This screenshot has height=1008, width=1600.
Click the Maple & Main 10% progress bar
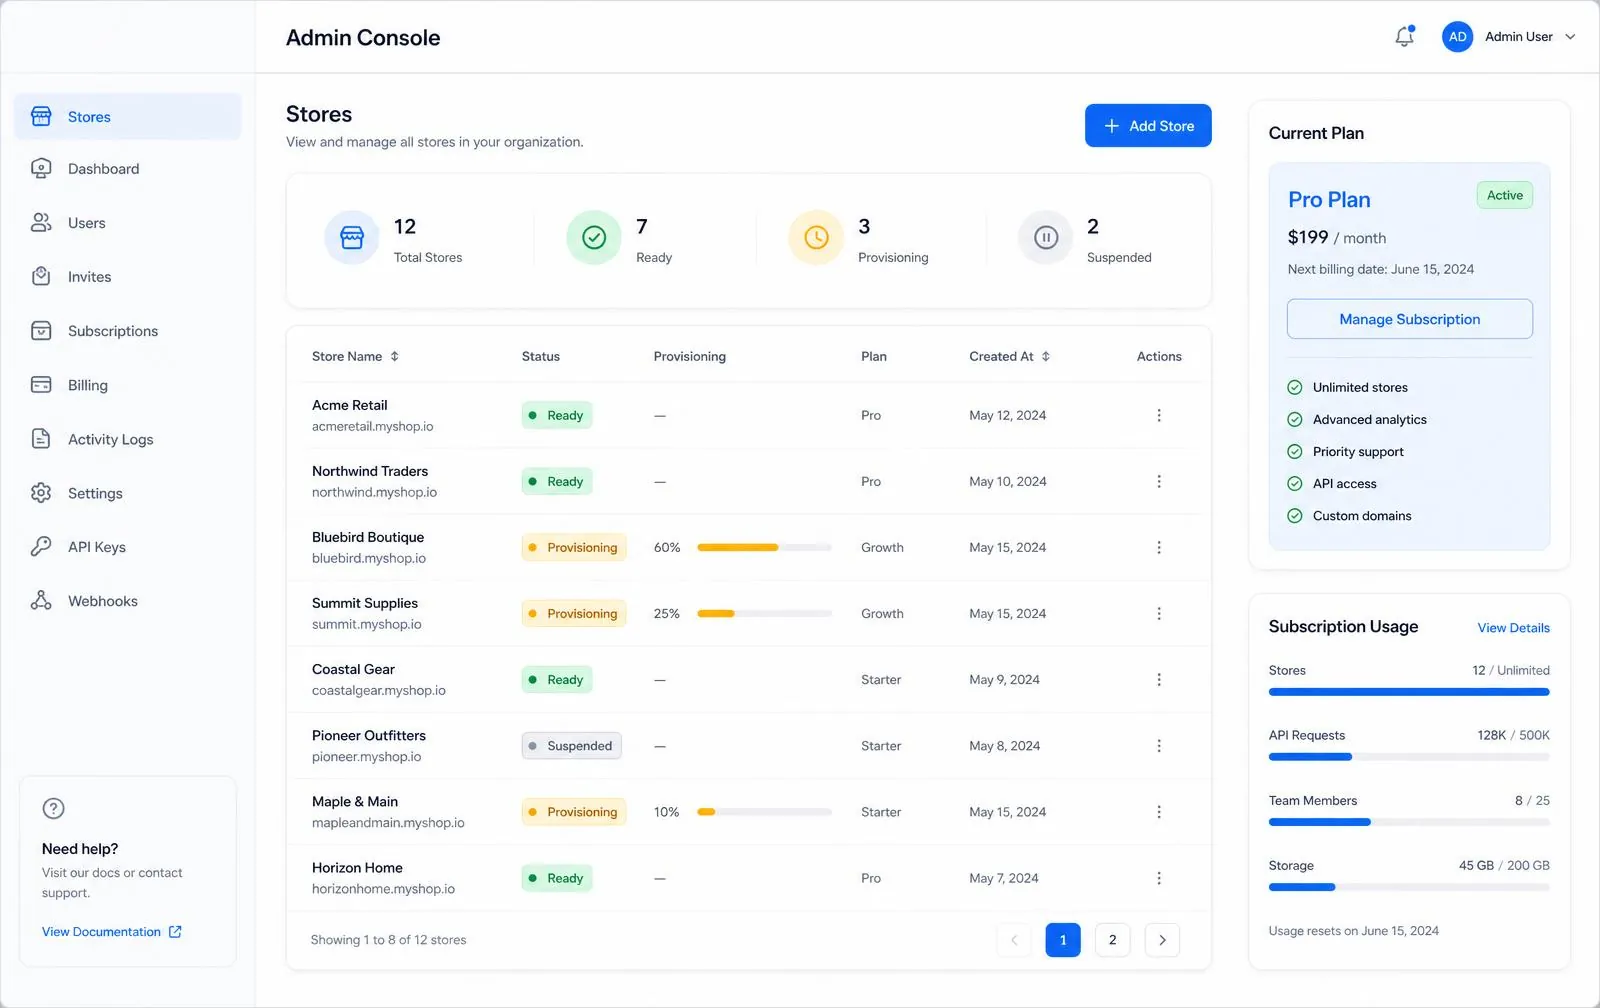tap(764, 812)
